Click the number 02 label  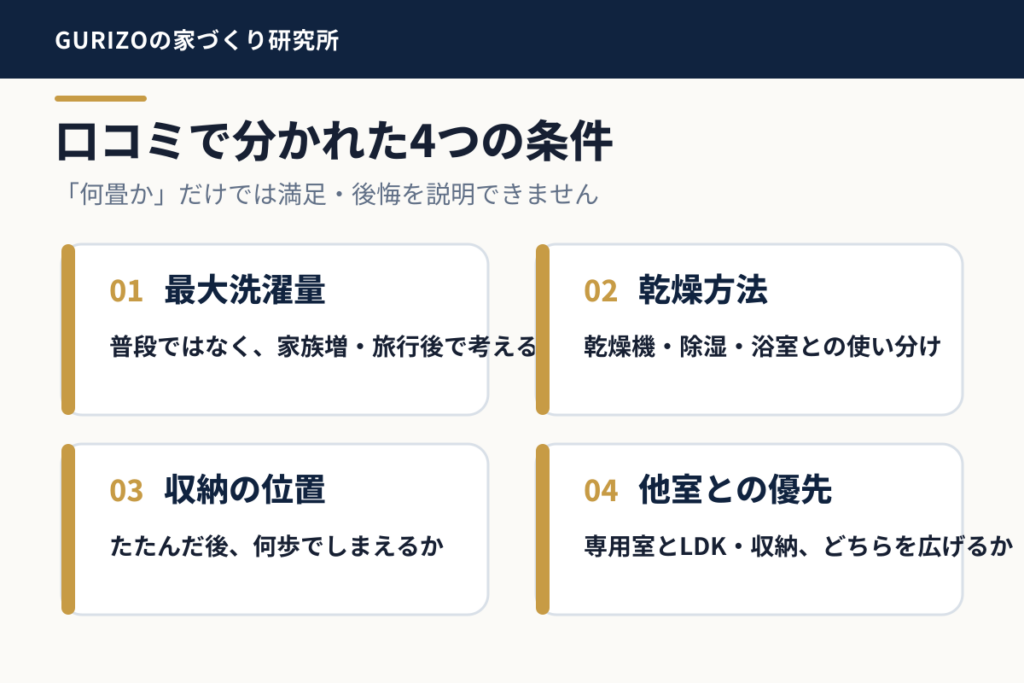coord(600,291)
